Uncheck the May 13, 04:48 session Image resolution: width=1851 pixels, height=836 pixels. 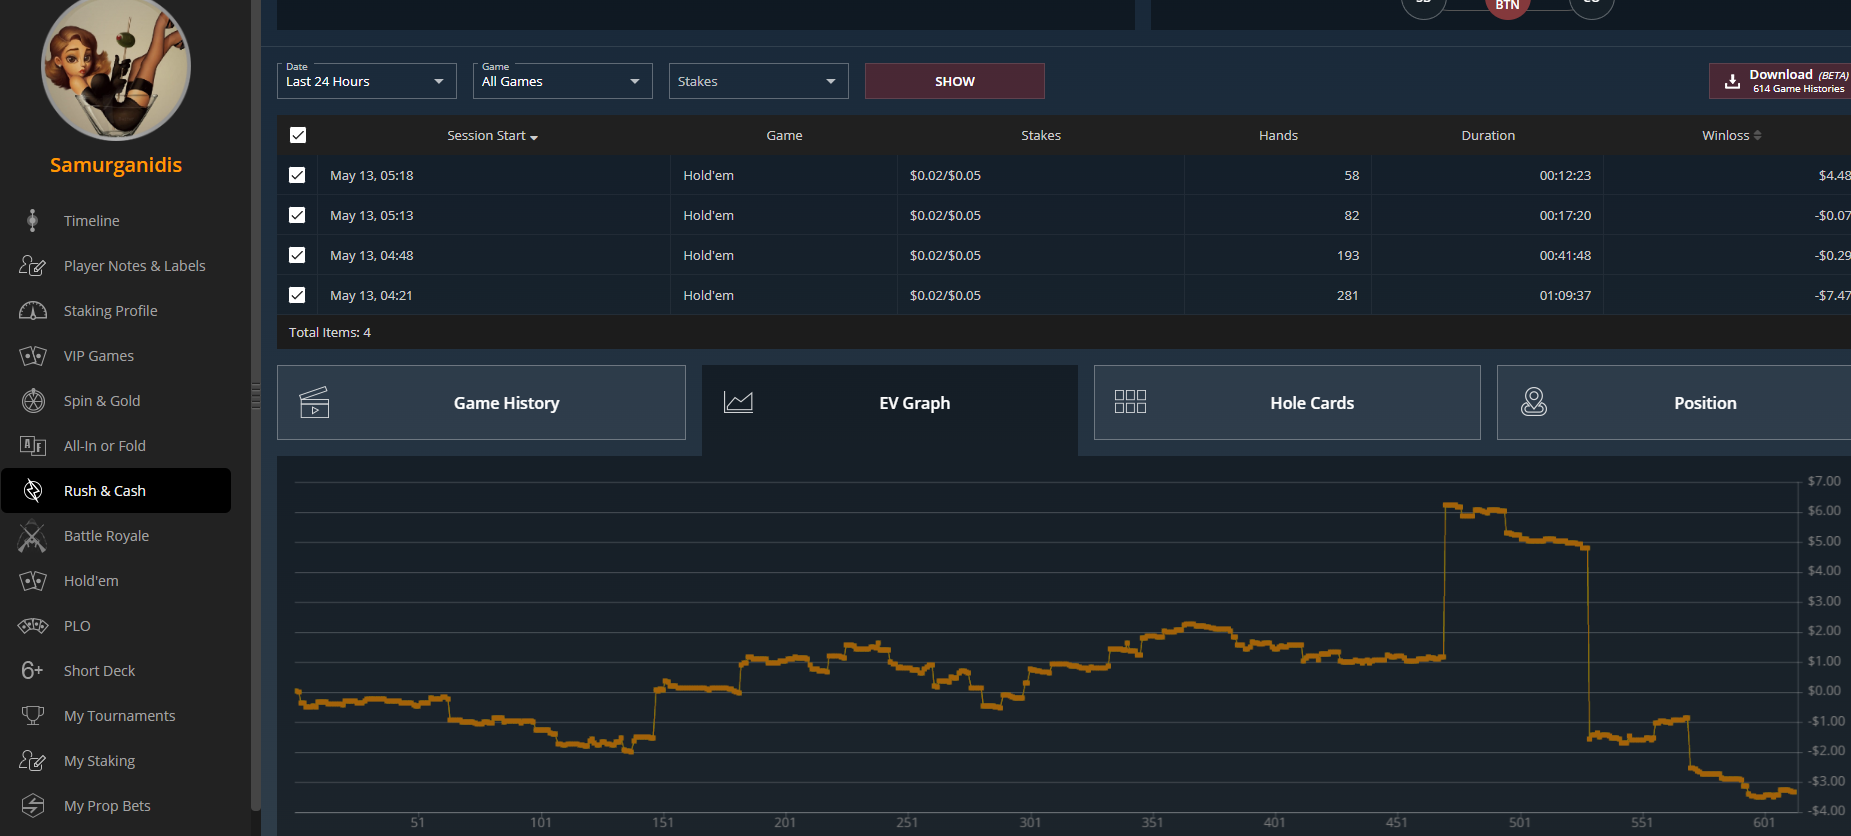297,255
